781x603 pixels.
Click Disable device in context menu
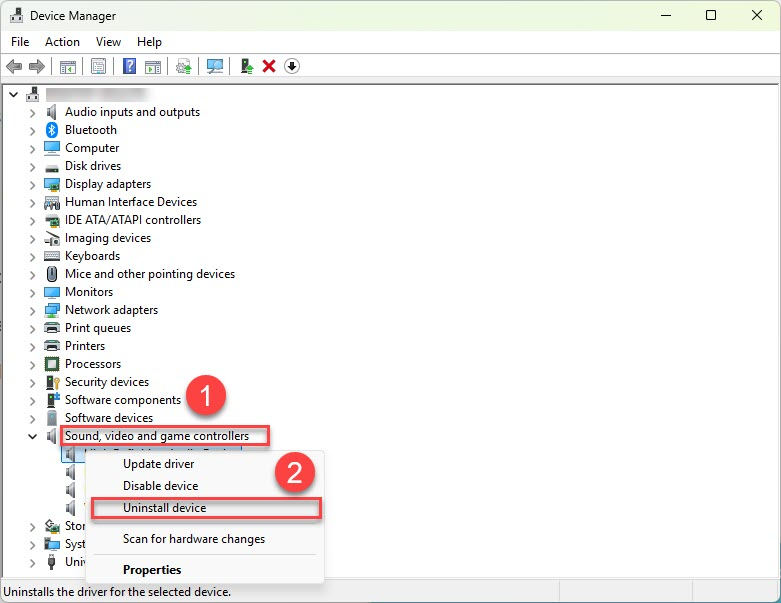pyautogui.click(x=160, y=486)
